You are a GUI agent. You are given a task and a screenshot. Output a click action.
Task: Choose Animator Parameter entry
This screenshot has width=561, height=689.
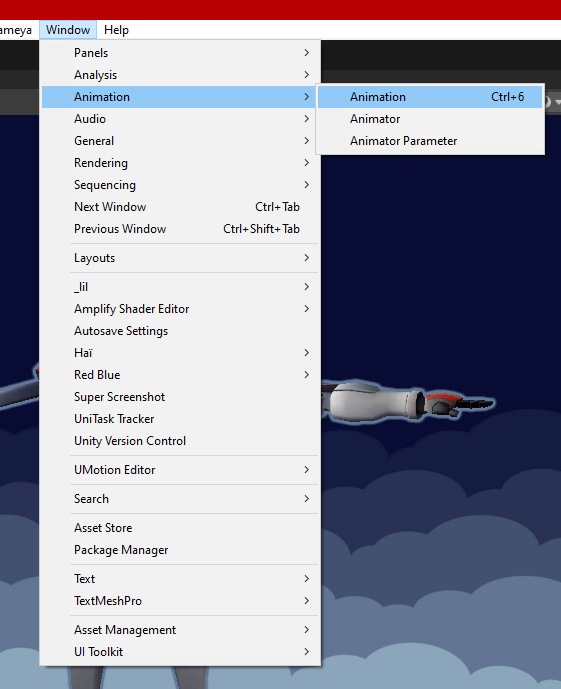[x=430, y=141]
